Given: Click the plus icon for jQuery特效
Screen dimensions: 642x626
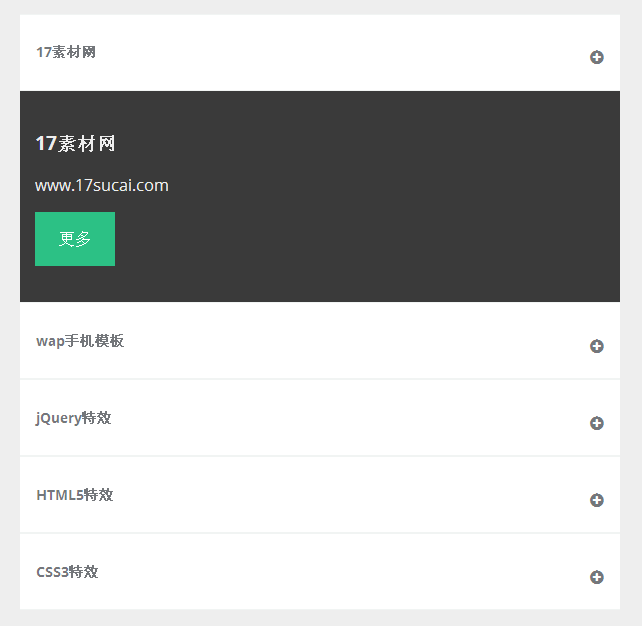Looking at the screenshot, I should pos(597,423).
